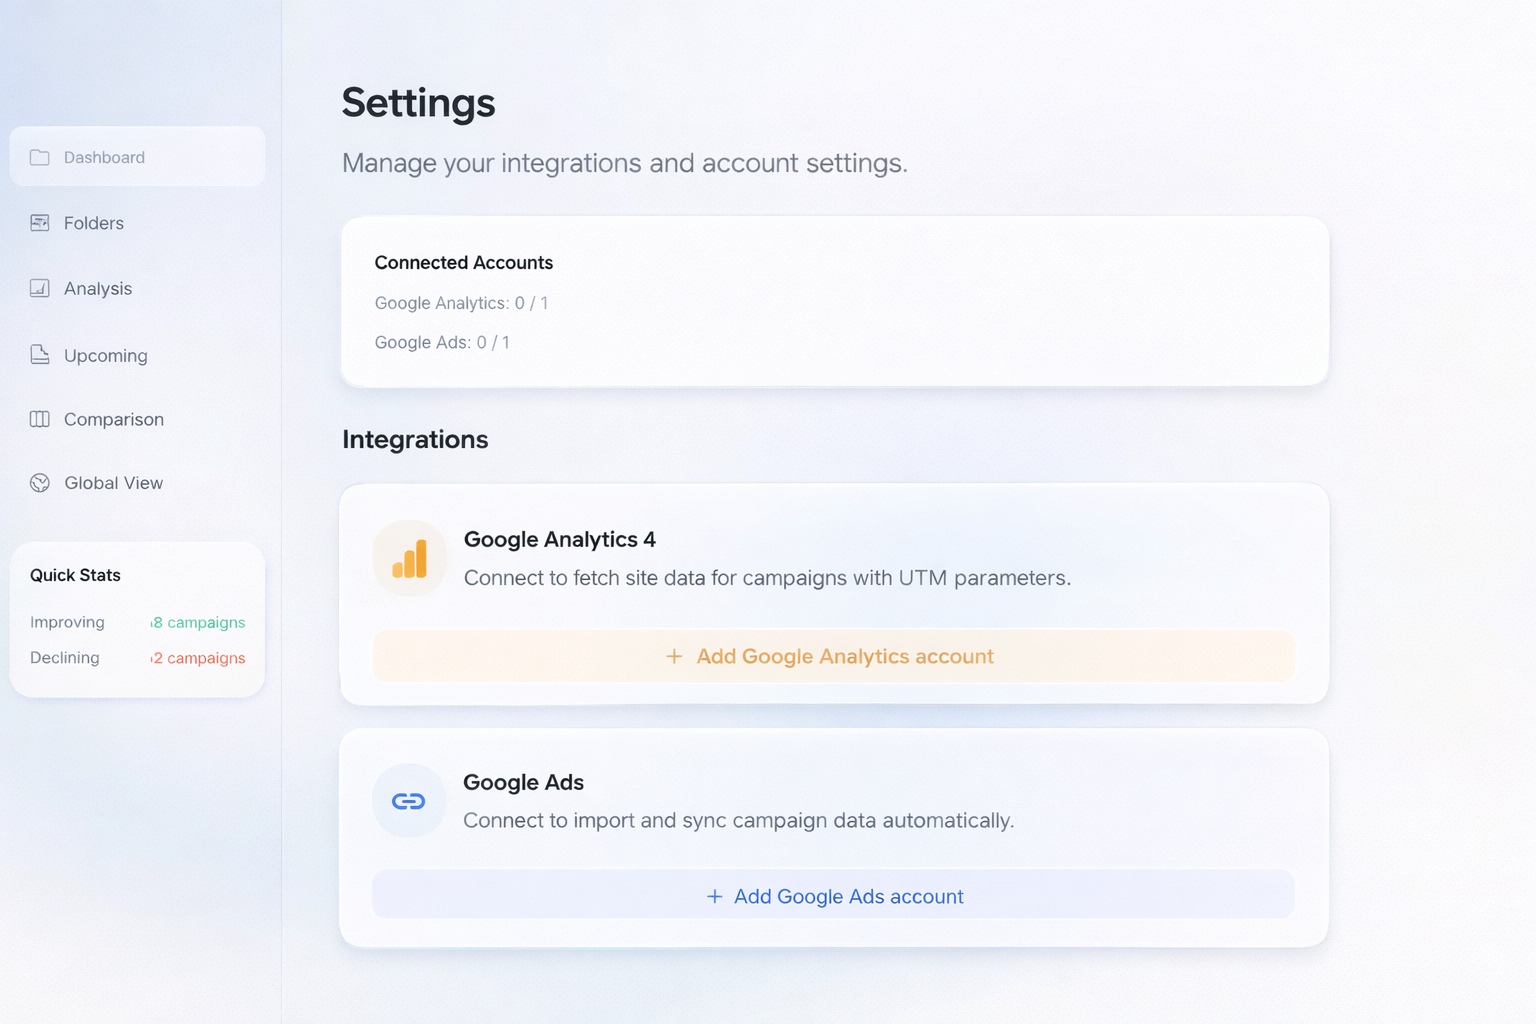Select the Connected Accounts card
Screen dimensions: 1536x1024
click(834, 300)
